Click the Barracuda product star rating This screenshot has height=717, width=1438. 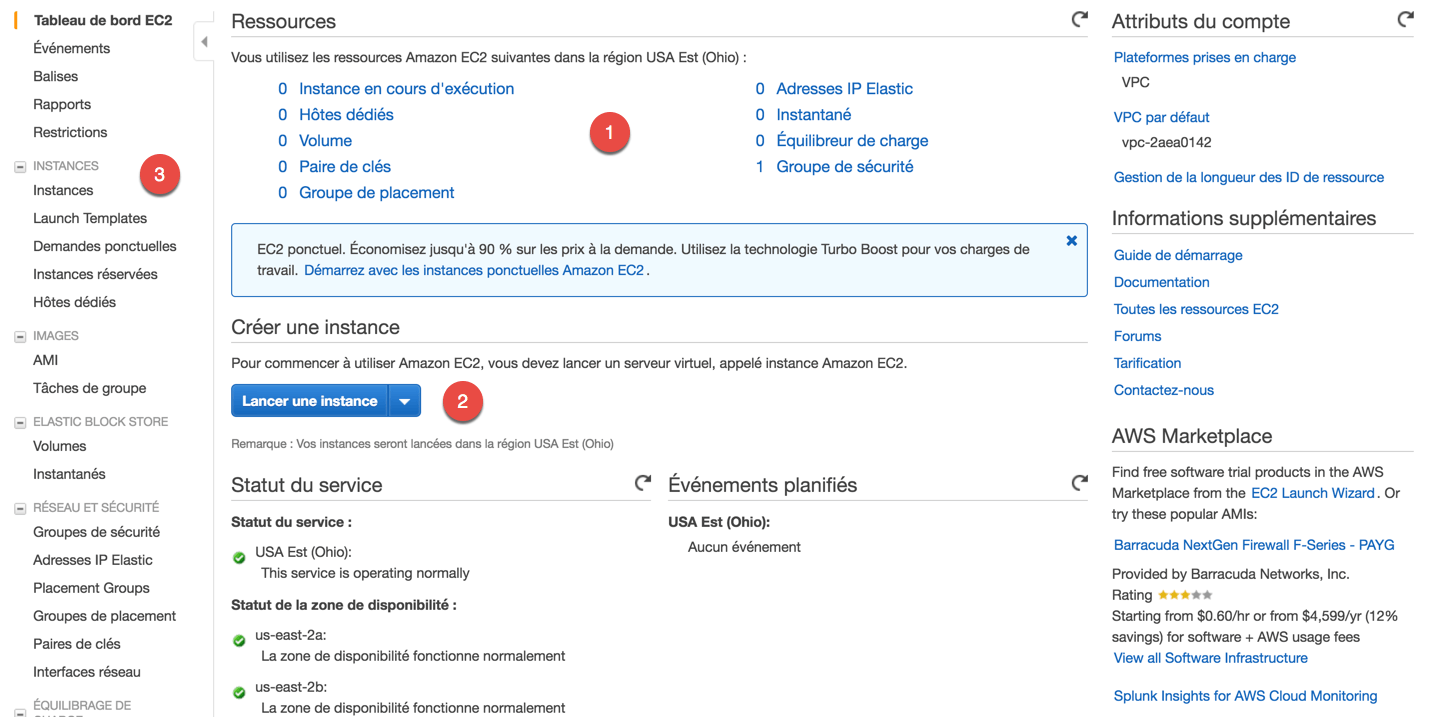[1185, 593]
